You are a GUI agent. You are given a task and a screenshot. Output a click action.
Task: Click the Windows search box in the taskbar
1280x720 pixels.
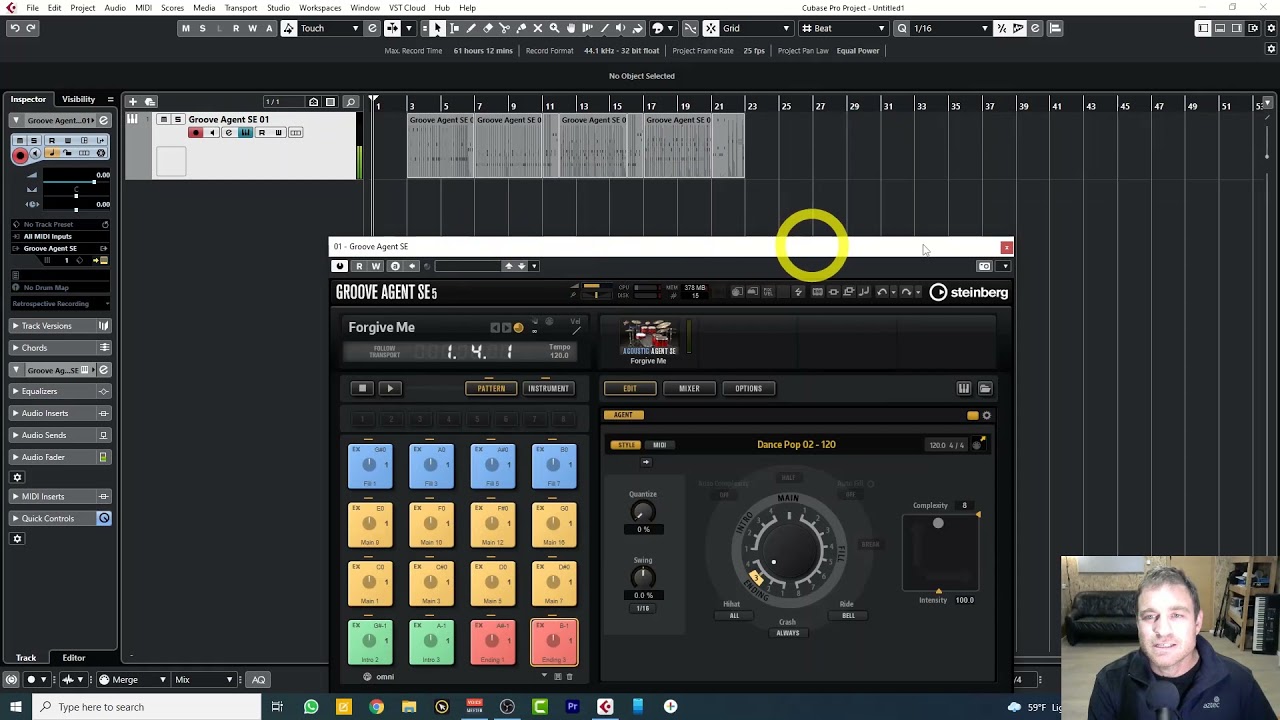pyautogui.click(x=146, y=707)
